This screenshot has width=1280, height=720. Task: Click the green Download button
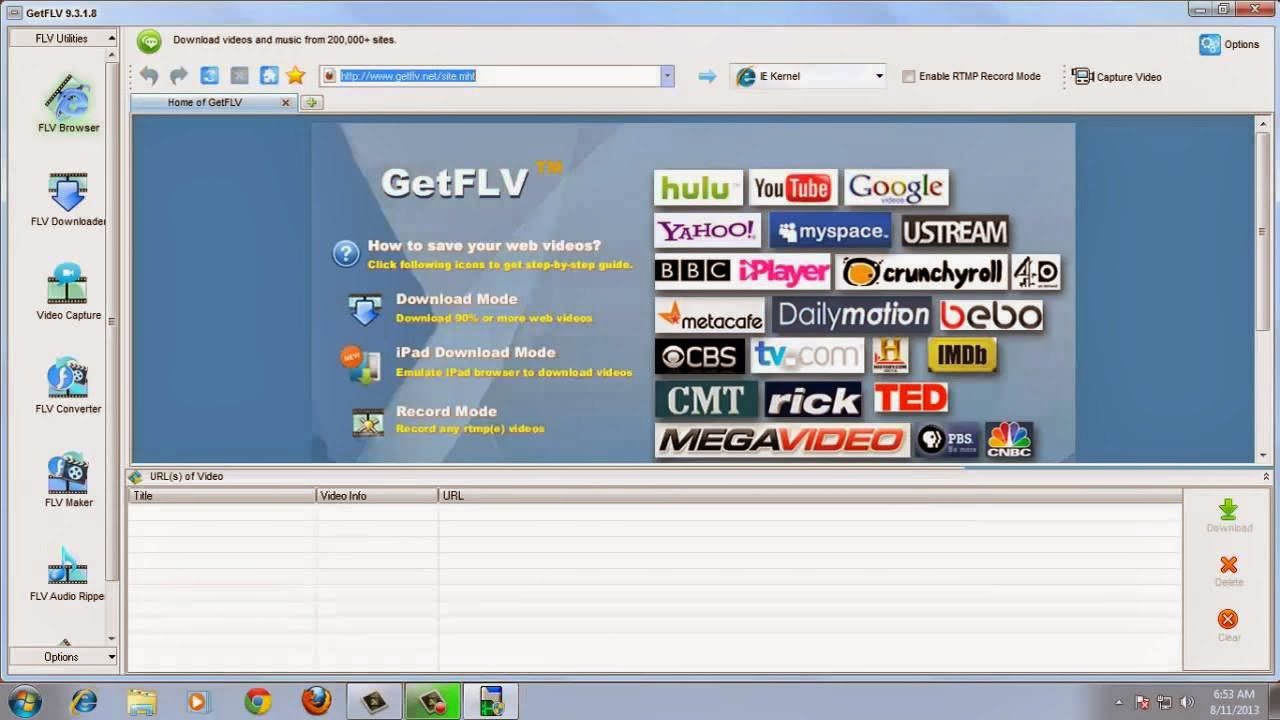coord(1228,516)
